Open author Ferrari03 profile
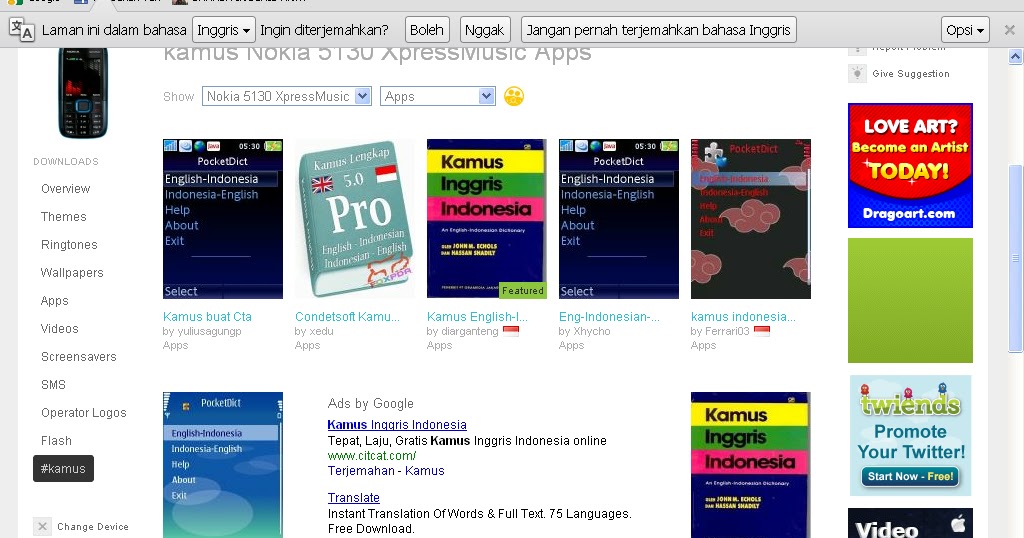The height and width of the screenshot is (538, 1024). (x=727, y=332)
